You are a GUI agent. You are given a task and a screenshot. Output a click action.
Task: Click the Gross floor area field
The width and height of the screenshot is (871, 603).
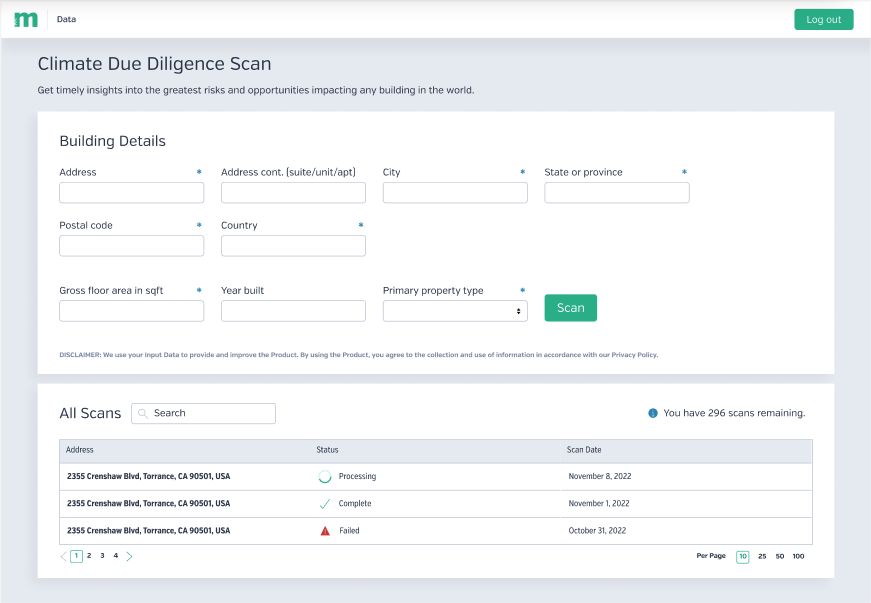131,311
